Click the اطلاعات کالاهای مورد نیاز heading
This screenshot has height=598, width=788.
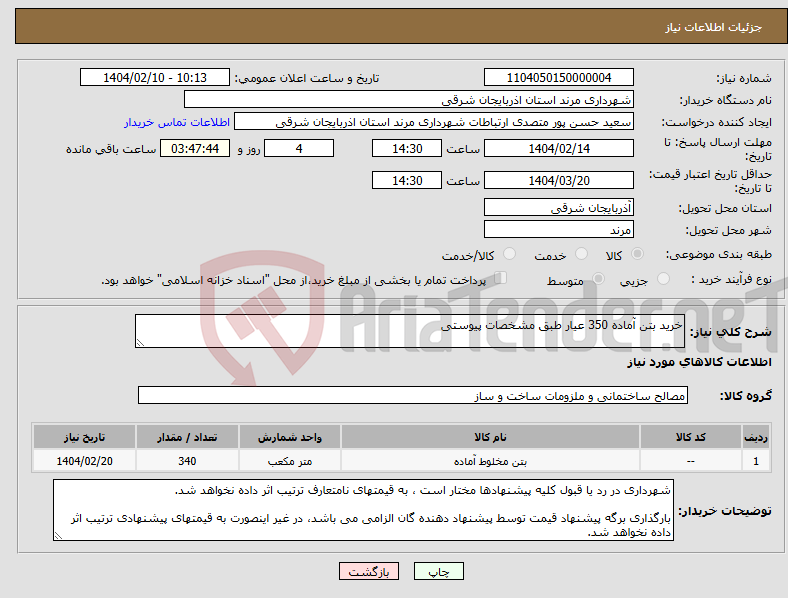pos(699,362)
